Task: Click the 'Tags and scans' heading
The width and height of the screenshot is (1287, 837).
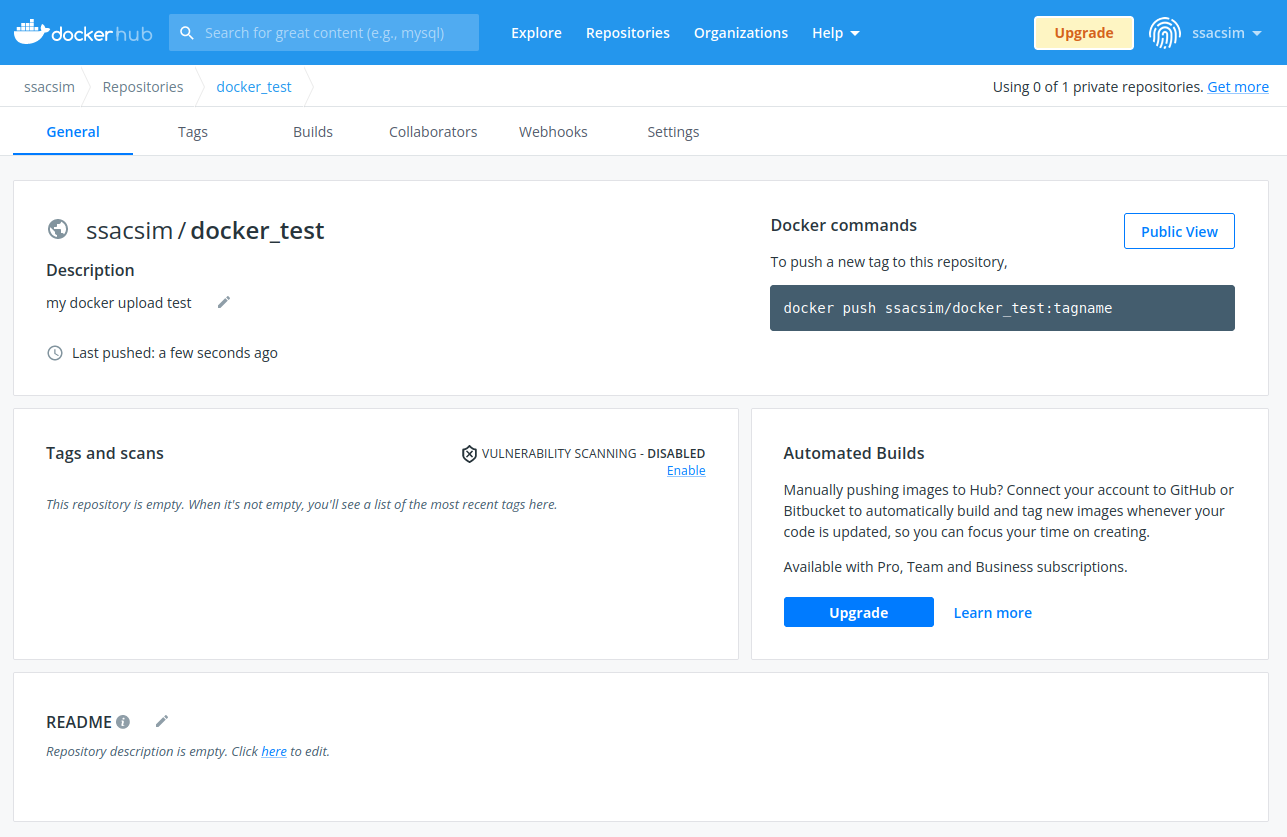Action: point(105,453)
